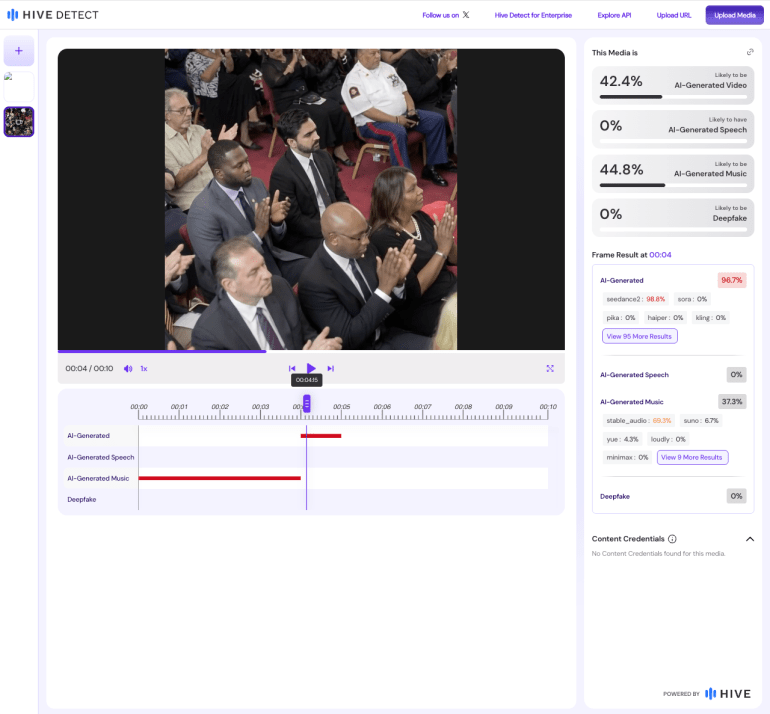Click the timeline playhead handle

[306, 404]
